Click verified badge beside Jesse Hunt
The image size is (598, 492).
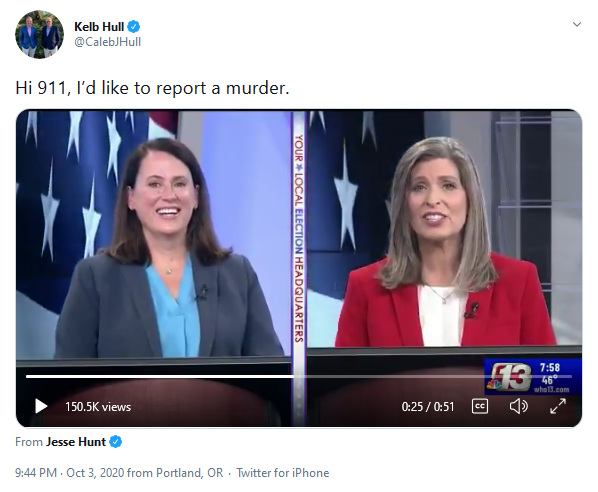pyautogui.click(x=116, y=442)
